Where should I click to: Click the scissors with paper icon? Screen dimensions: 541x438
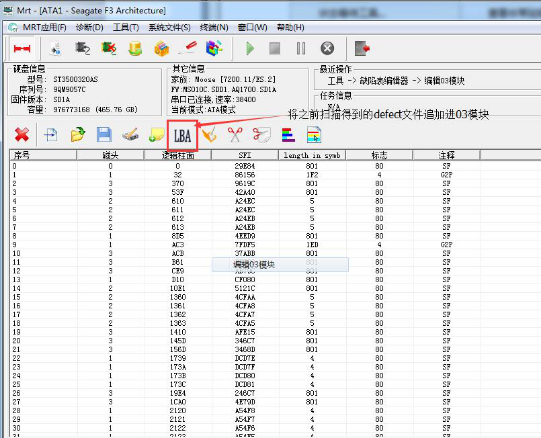(262, 135)
